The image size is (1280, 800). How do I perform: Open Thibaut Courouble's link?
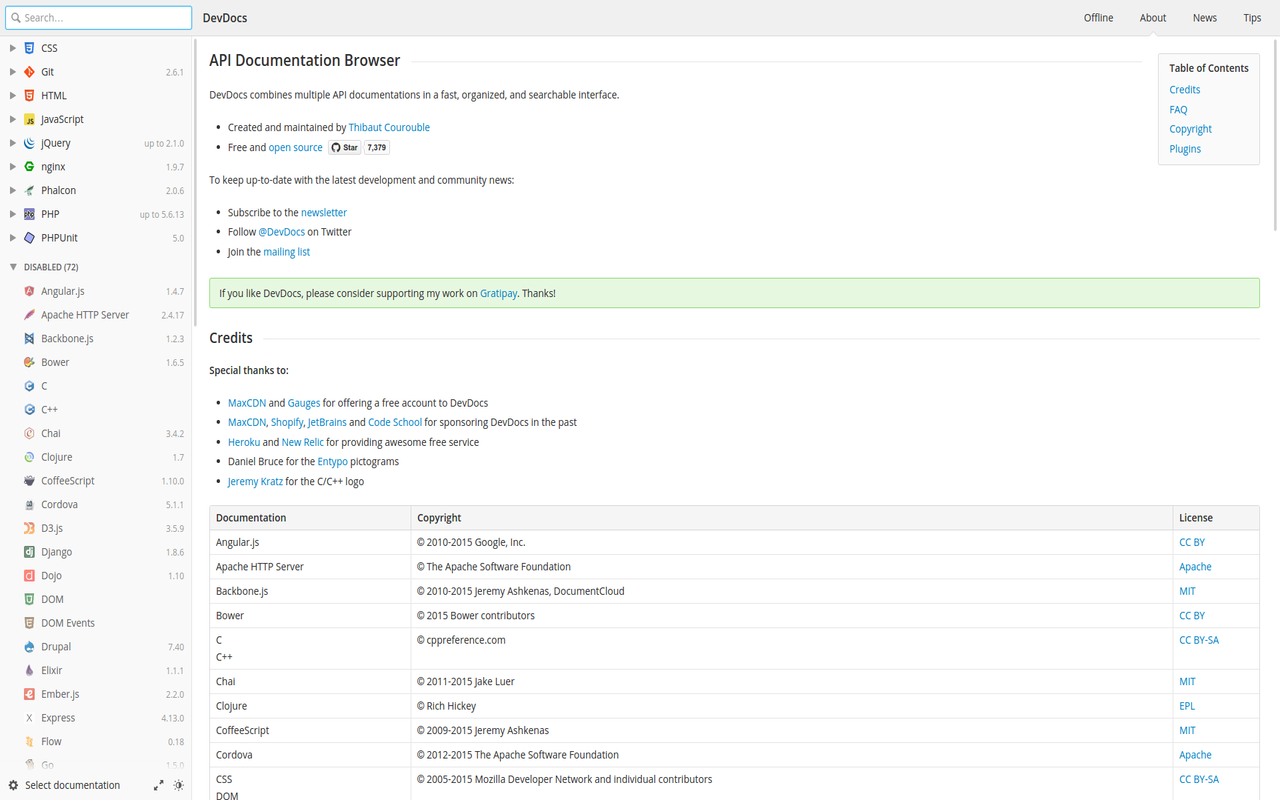click(389, 128)
